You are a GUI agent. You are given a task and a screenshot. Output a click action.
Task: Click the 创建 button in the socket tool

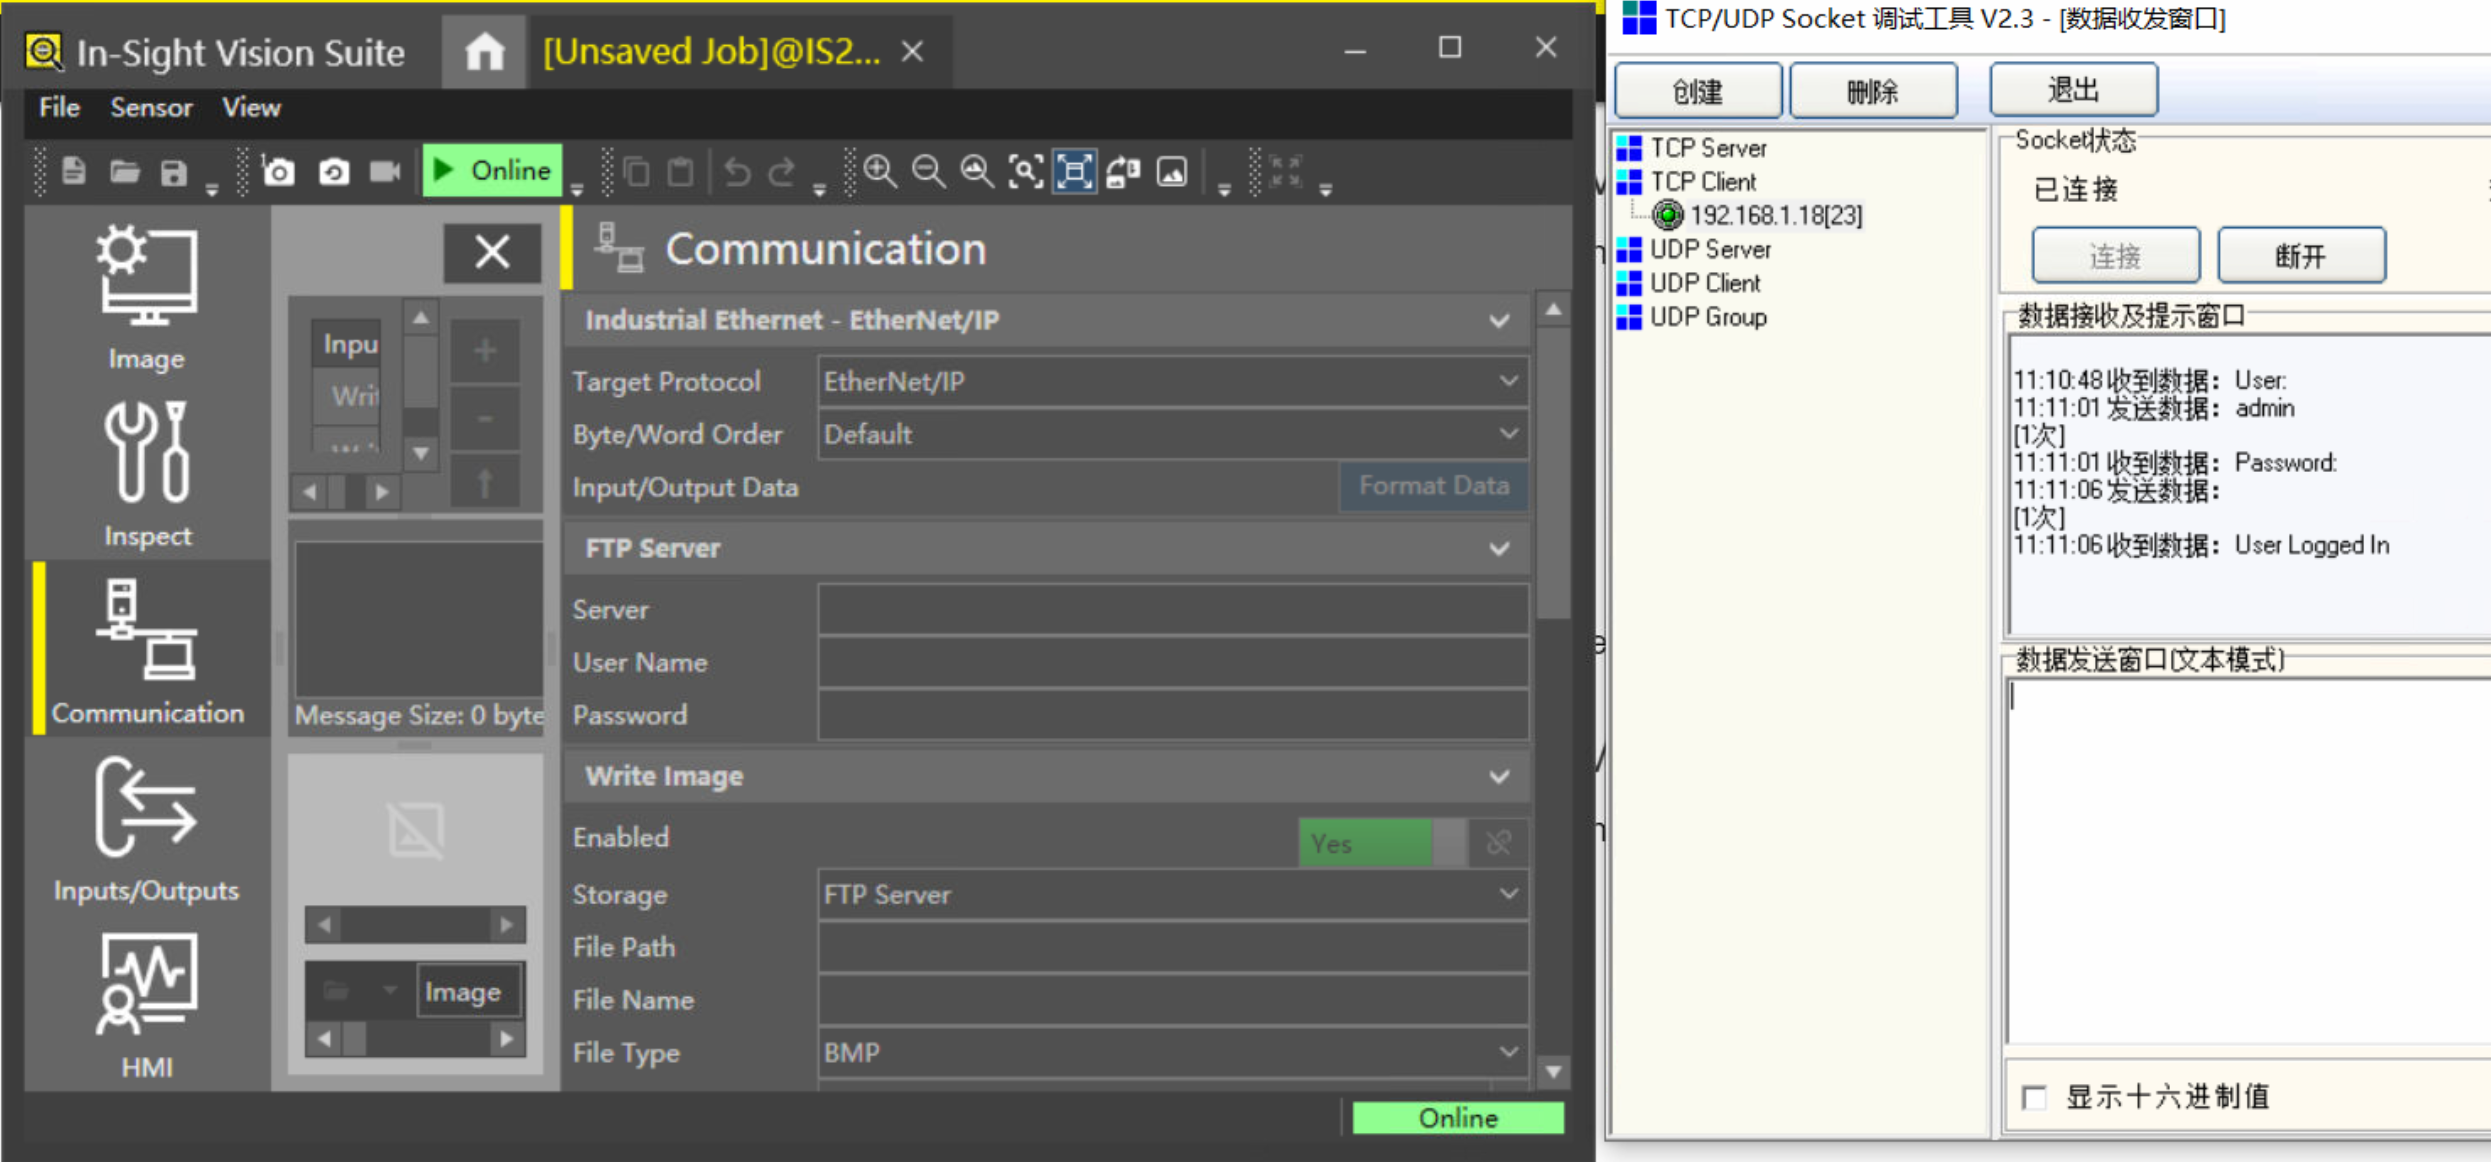tap(1697, 89)
